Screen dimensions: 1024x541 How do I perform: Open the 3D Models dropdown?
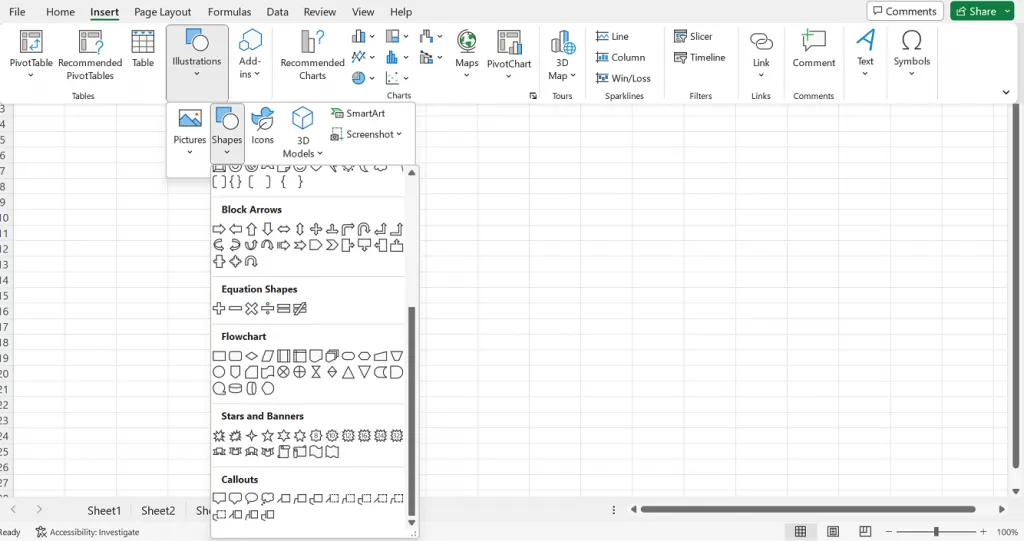click(302, 133)
